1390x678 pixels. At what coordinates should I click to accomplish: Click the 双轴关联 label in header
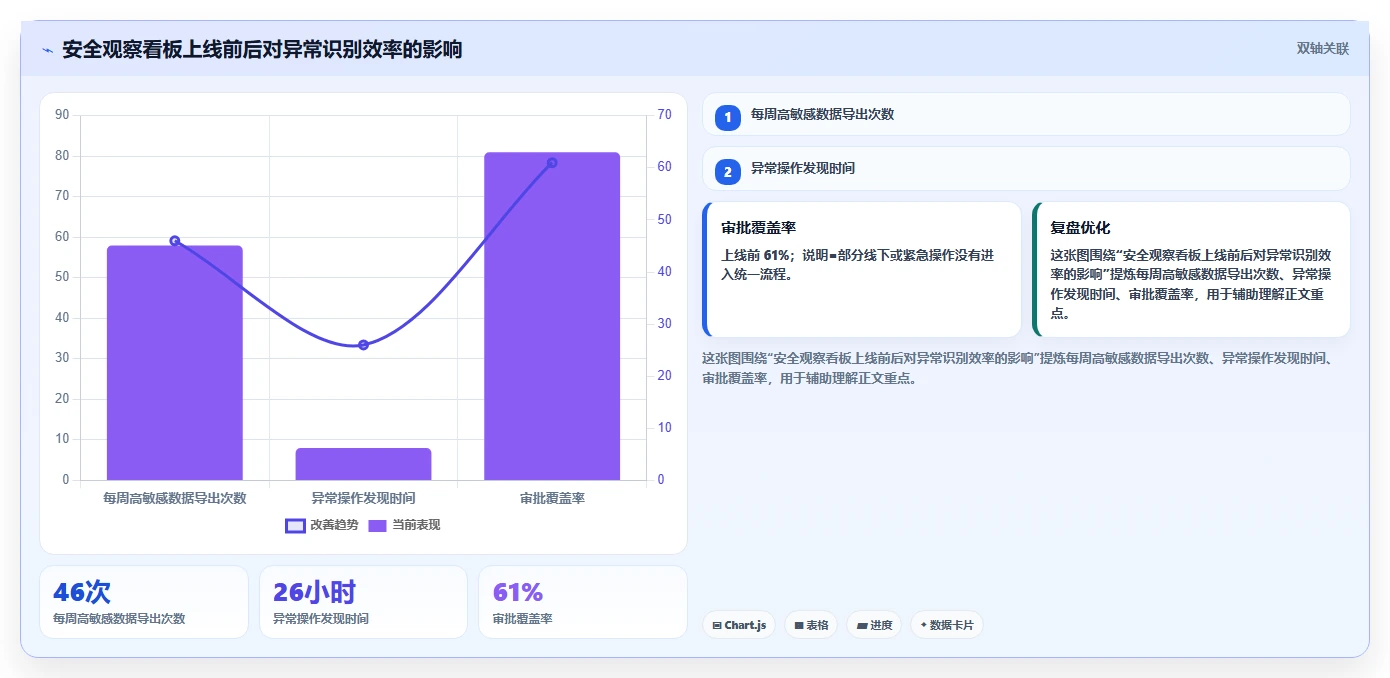pyautogui.click(x=1323, y=48)
